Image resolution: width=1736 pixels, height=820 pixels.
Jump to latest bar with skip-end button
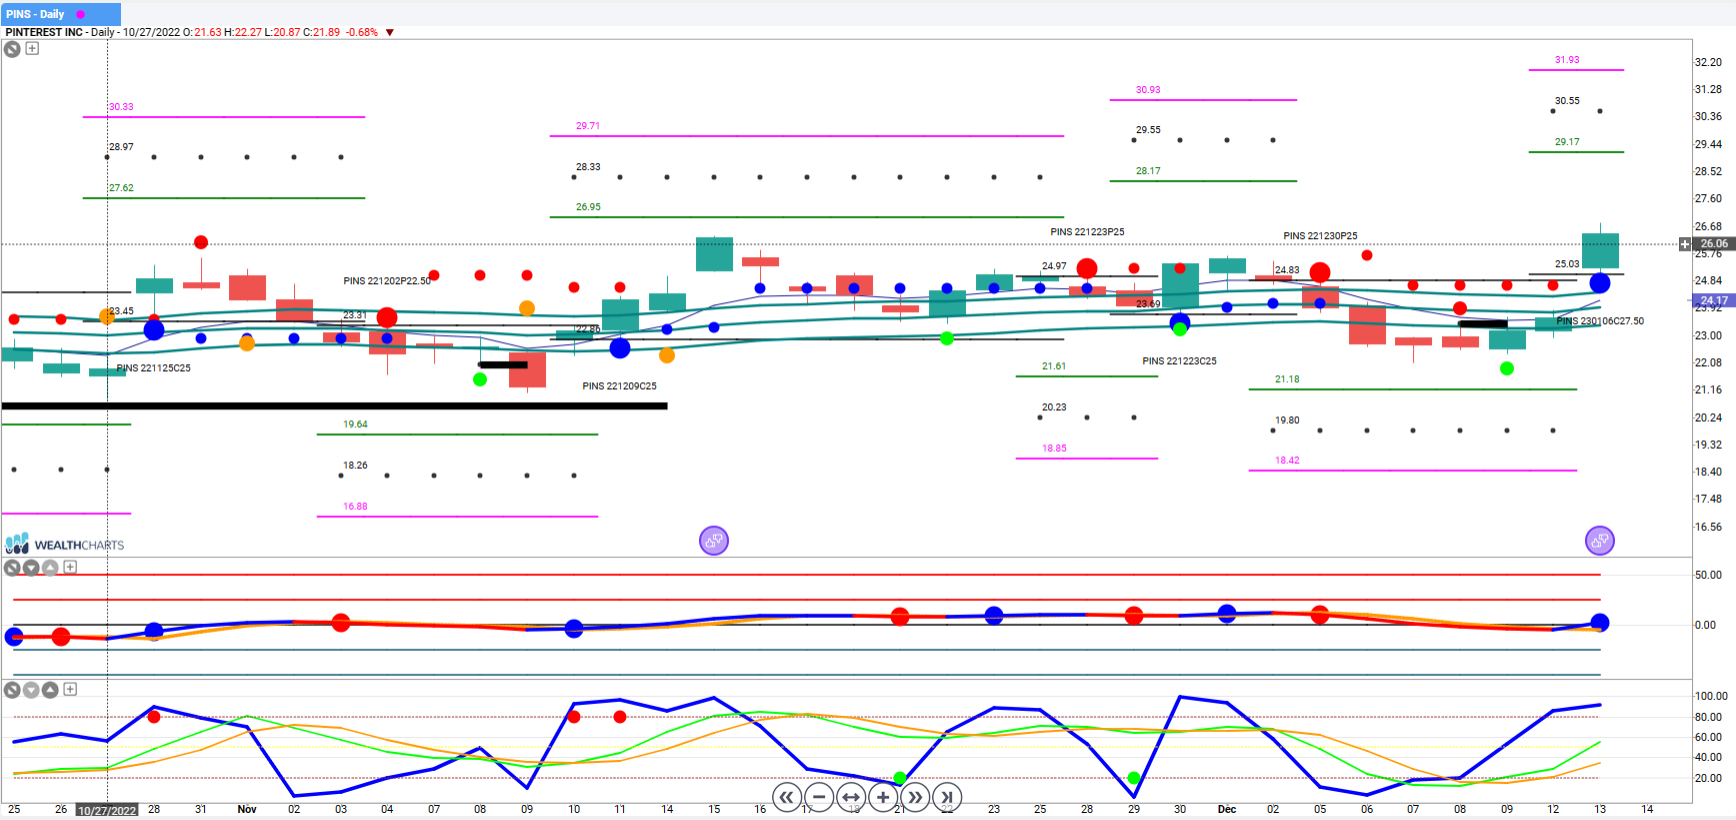pos(947,797)
